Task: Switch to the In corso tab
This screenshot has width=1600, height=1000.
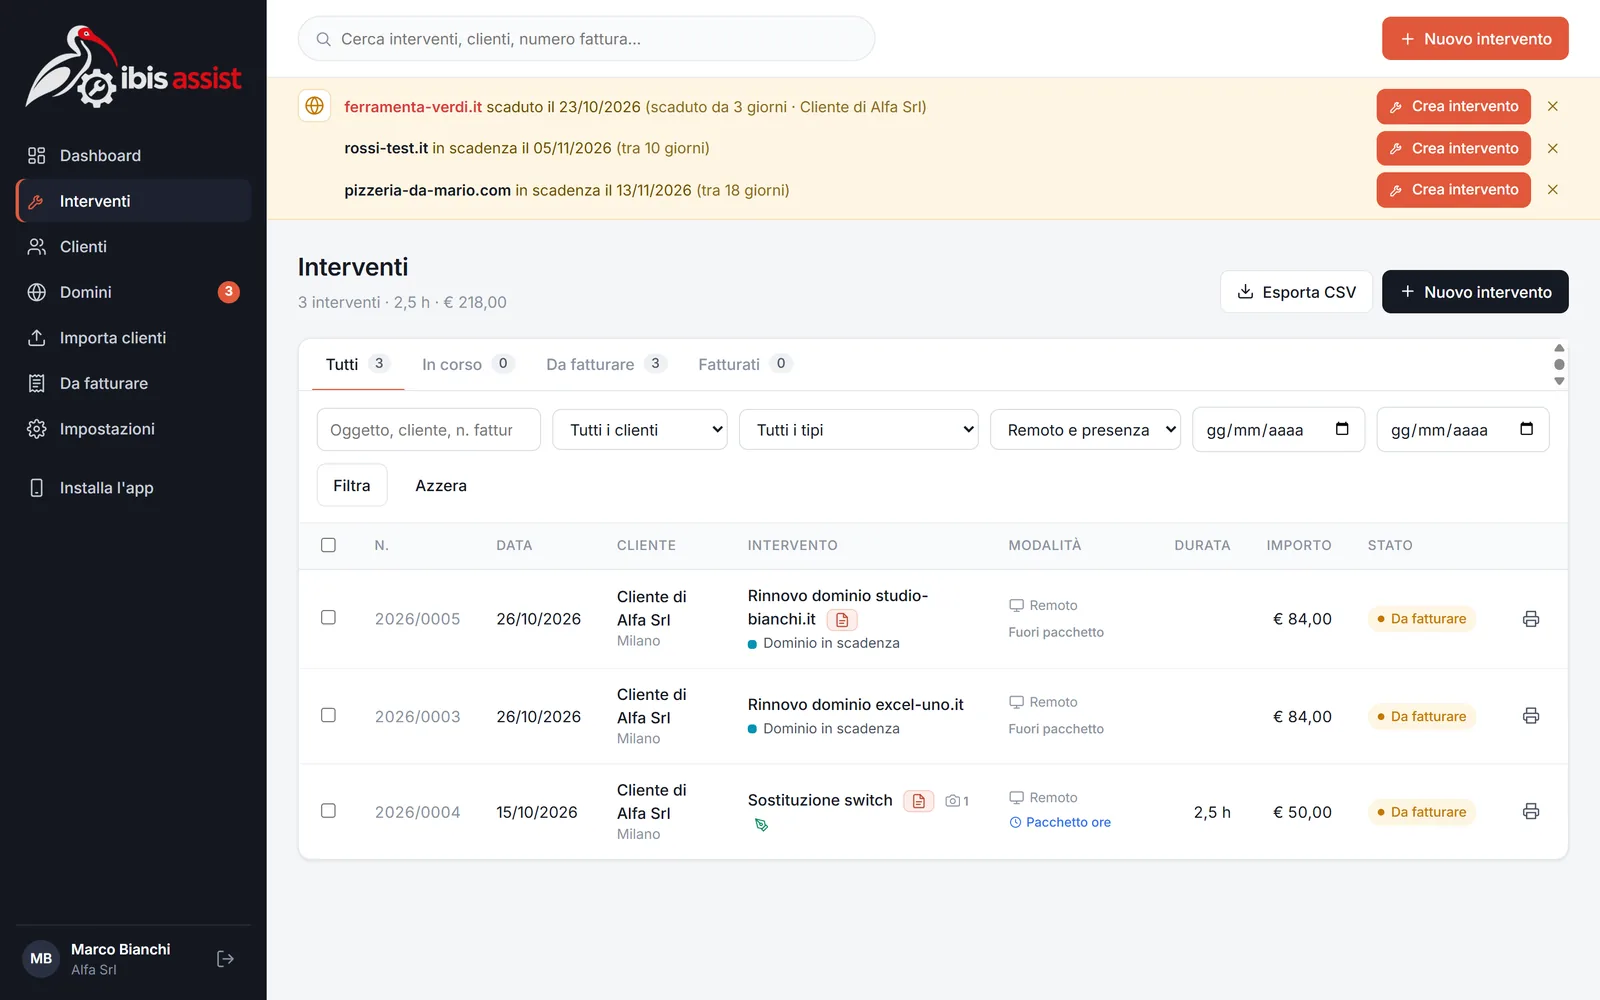Action: (467, 364)
